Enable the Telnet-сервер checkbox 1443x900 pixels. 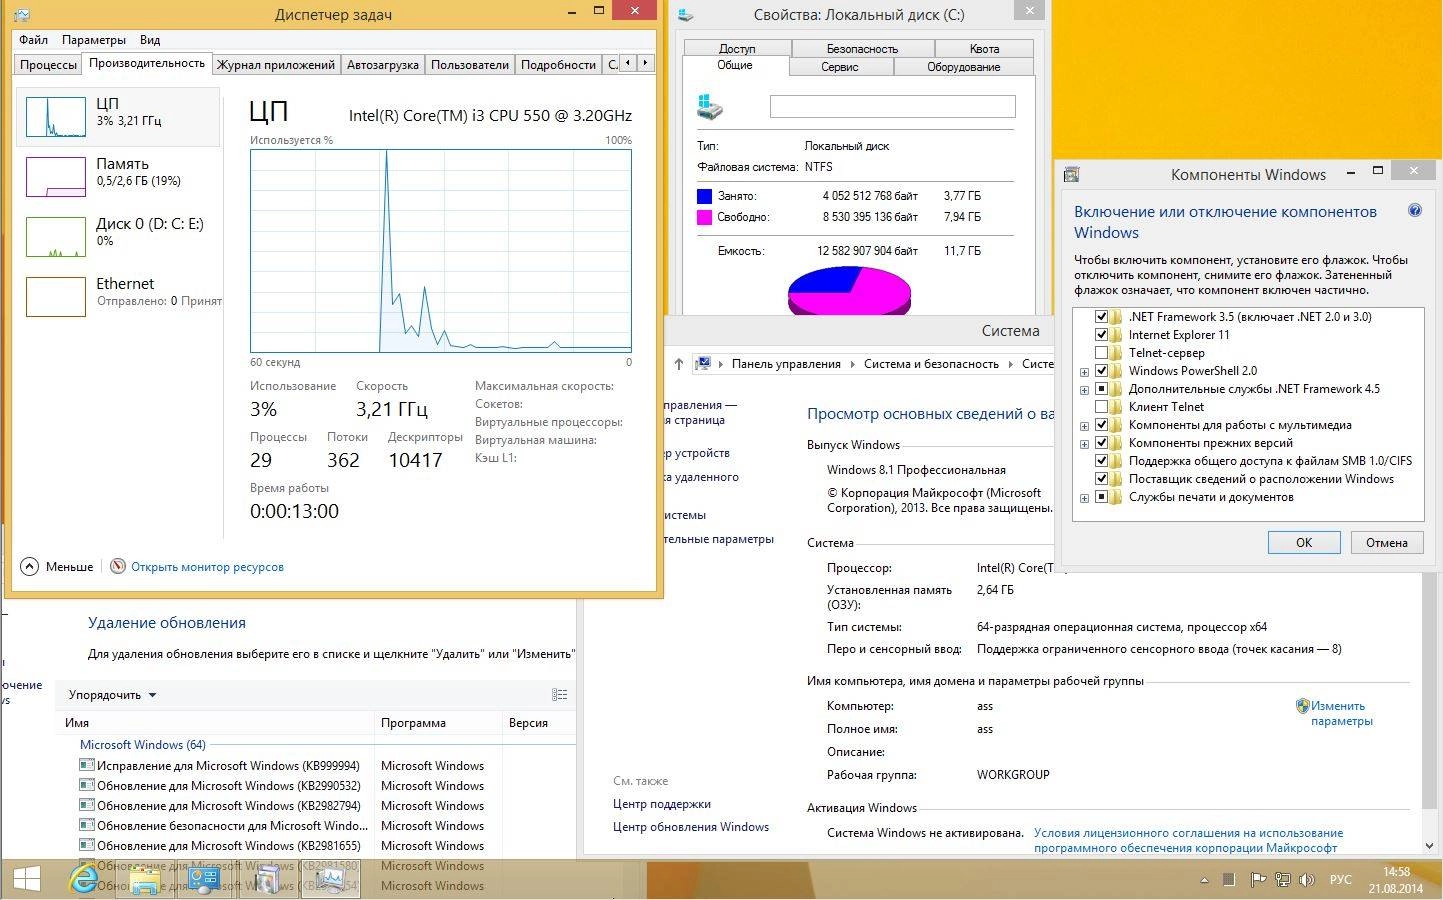(x=1101, y=353)
